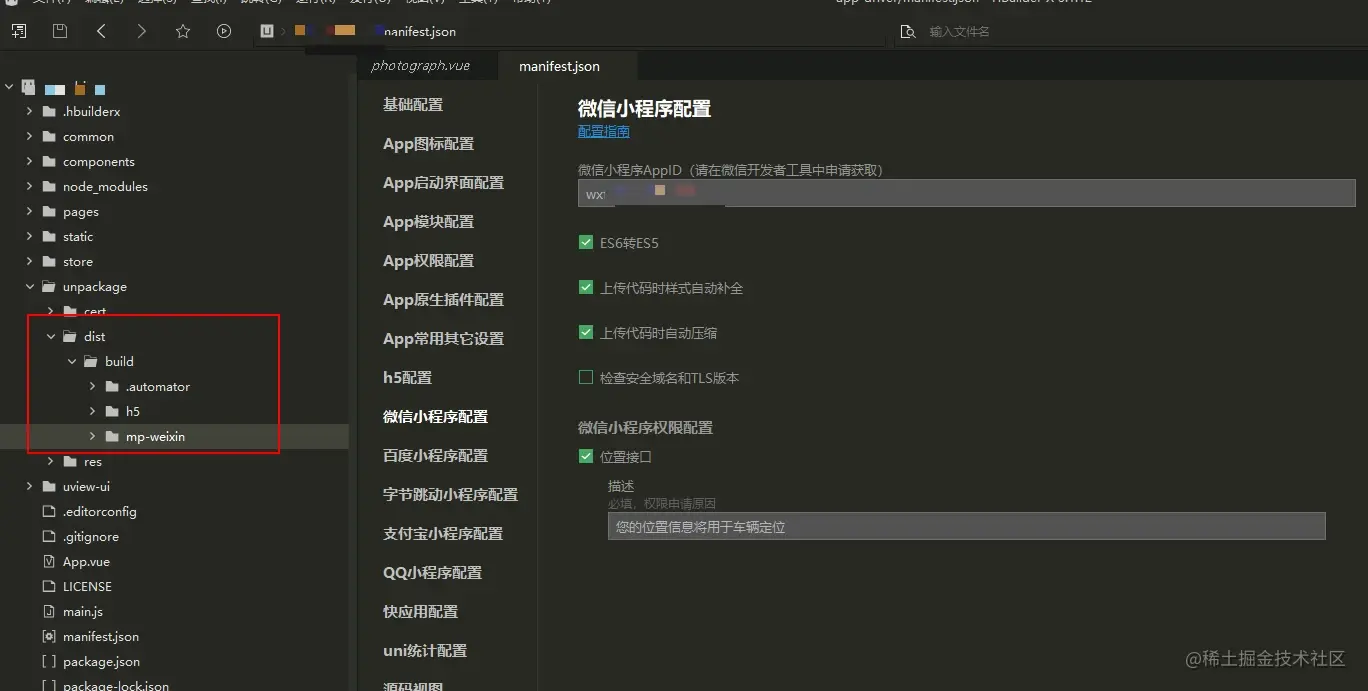1368x691 pixels.
Task: Expand the static folder chevron
Action: [30, 236]
